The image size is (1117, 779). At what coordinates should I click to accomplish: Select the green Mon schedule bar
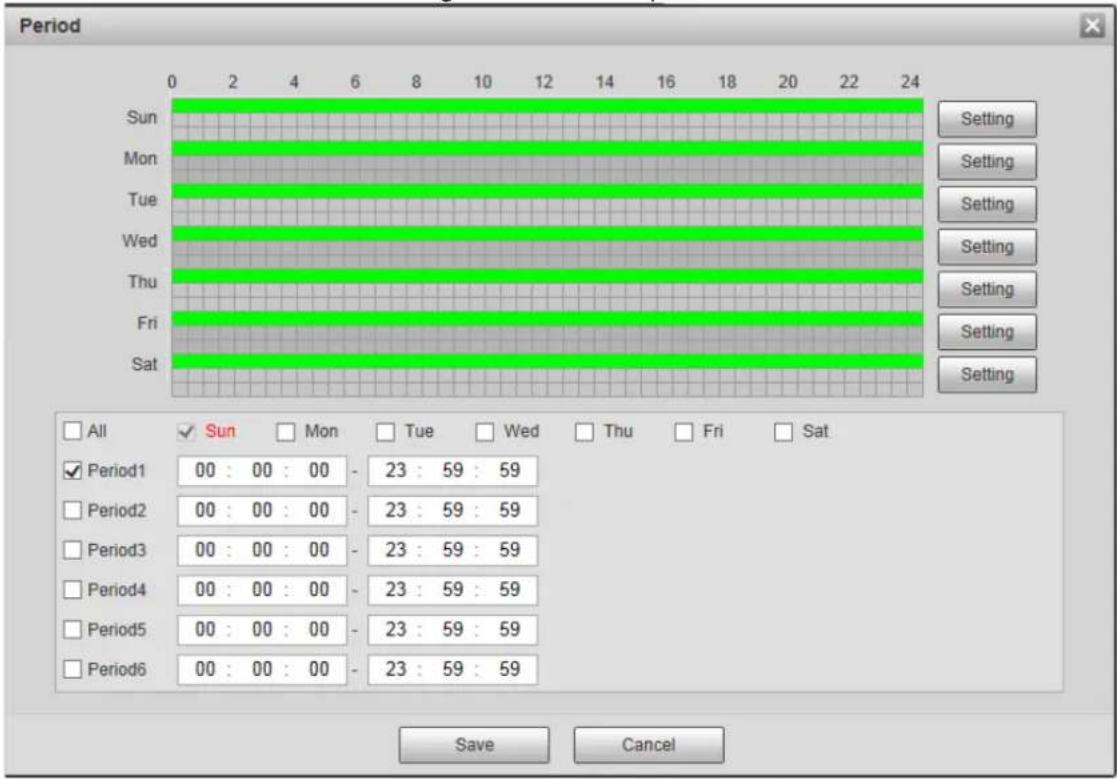547,149
